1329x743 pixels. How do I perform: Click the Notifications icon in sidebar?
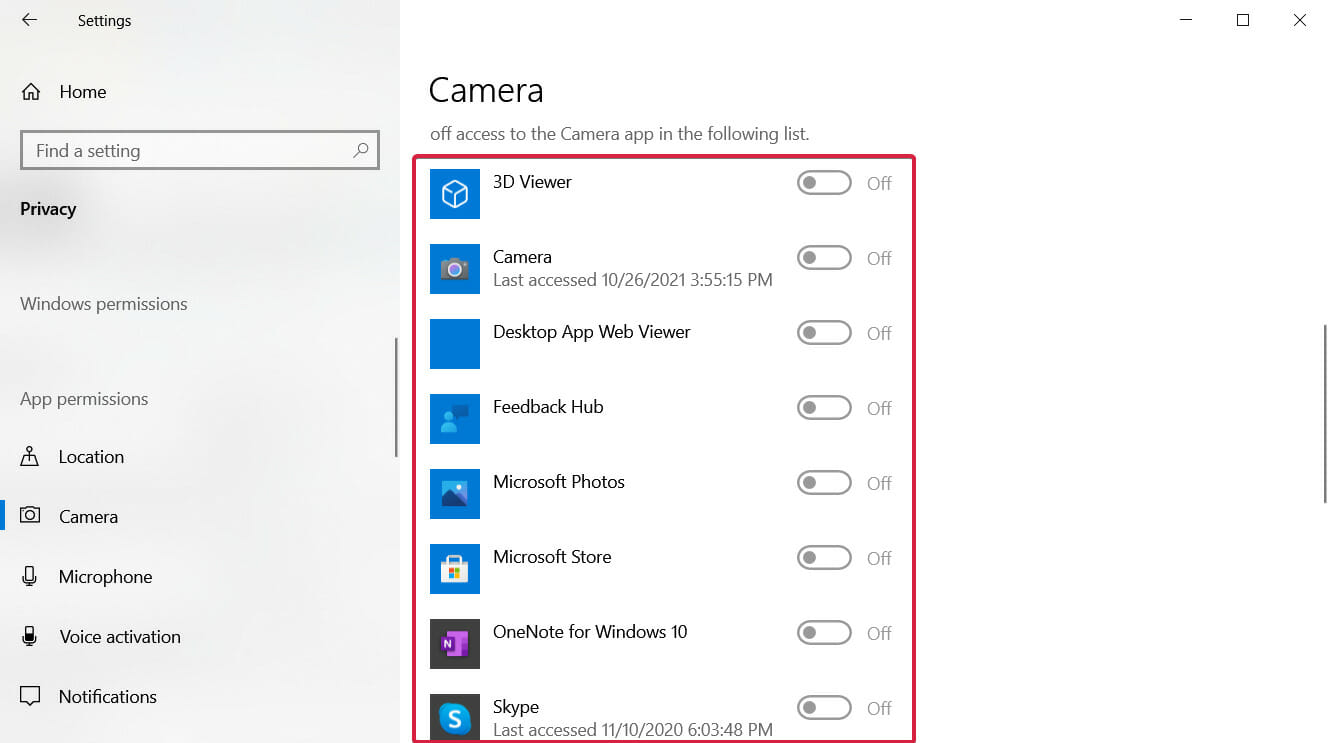tap(30, 696)
